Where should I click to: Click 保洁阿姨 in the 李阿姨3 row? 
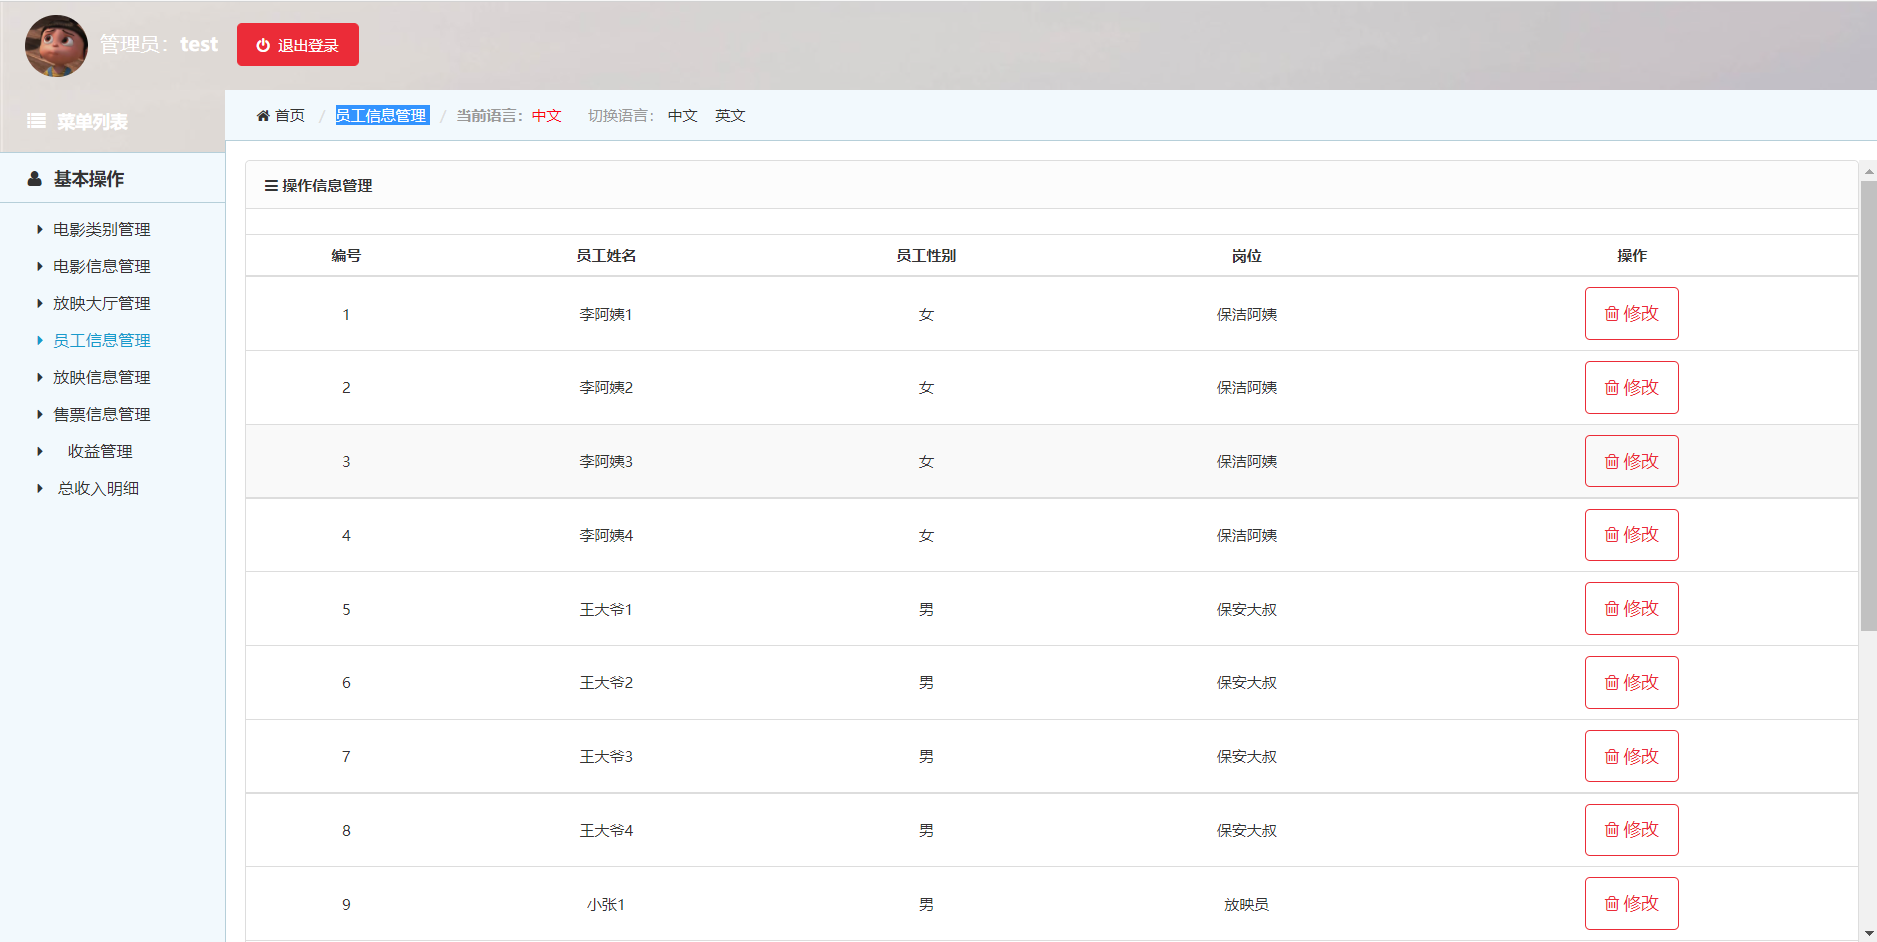(x=1247, y=462)
